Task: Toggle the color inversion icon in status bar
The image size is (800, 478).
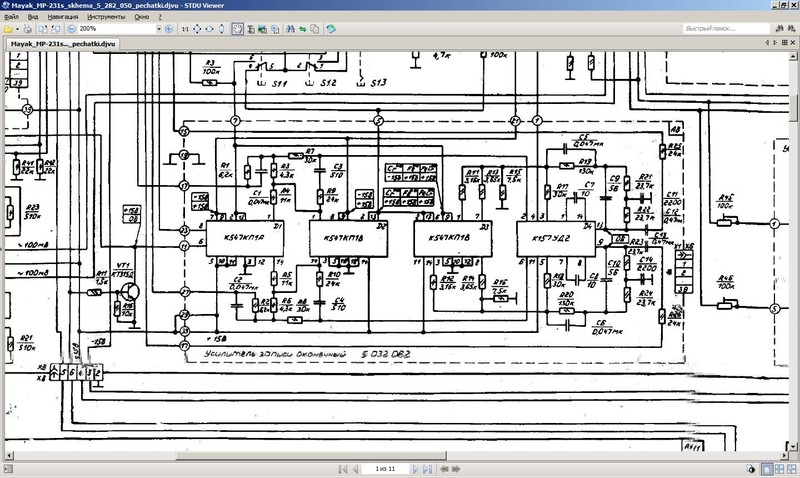Action: pyautogui.click(x=751, y=469)
